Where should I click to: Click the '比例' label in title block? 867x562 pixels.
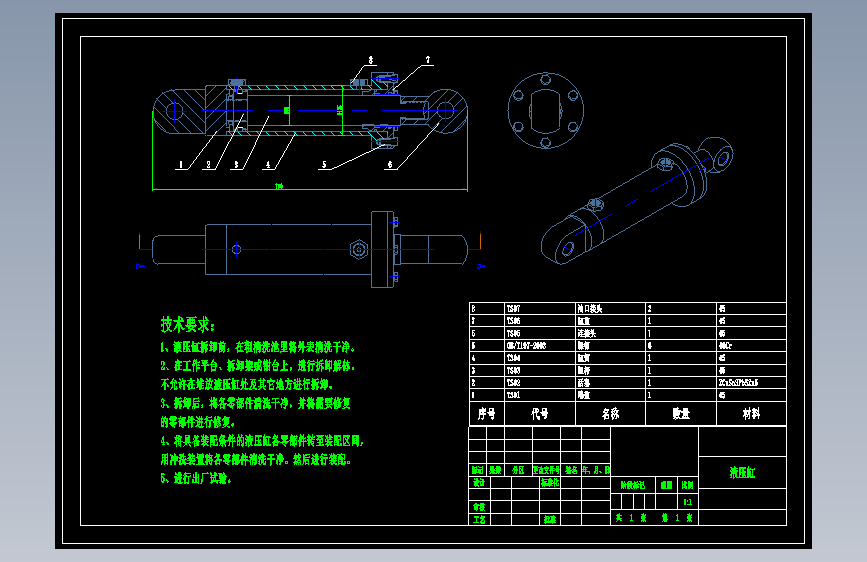coord(687,485)
